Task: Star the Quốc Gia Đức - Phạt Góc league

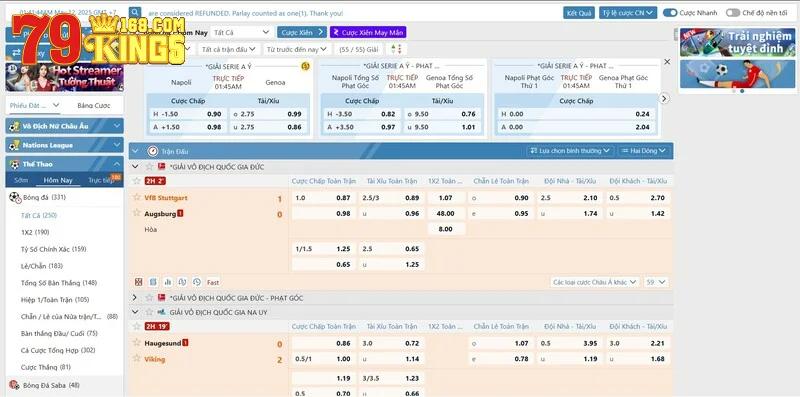Action: (149, 297)
